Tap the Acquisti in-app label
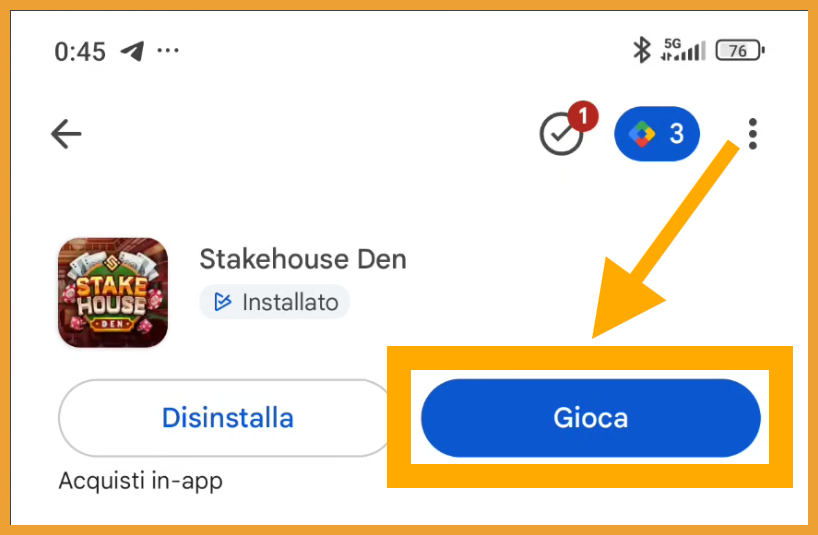818x535 pixels. [x=140, y=481]
